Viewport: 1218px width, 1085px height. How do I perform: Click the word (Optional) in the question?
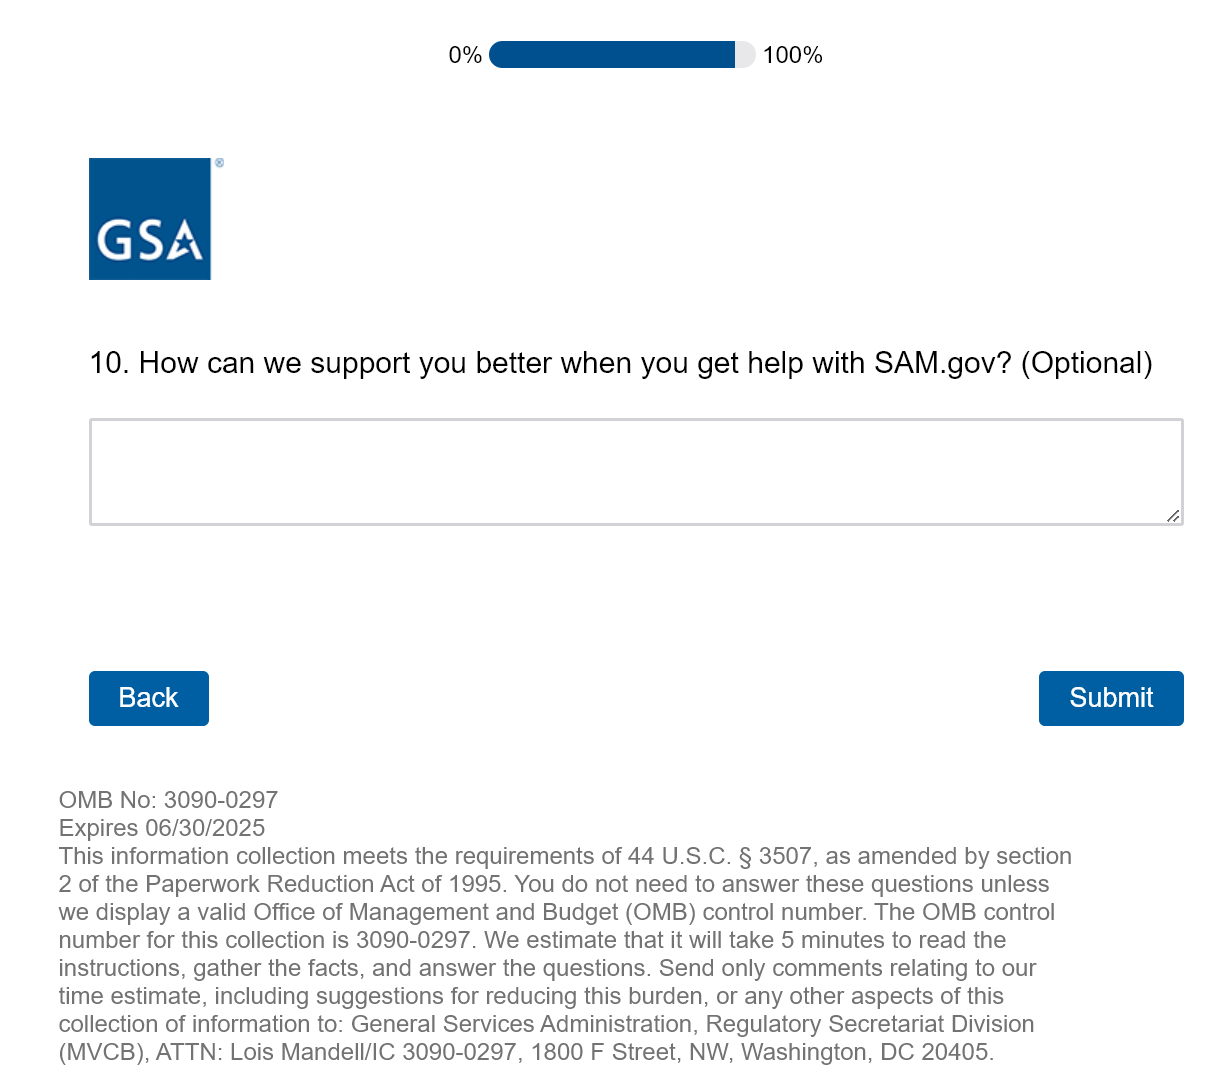pos(1086,363)
